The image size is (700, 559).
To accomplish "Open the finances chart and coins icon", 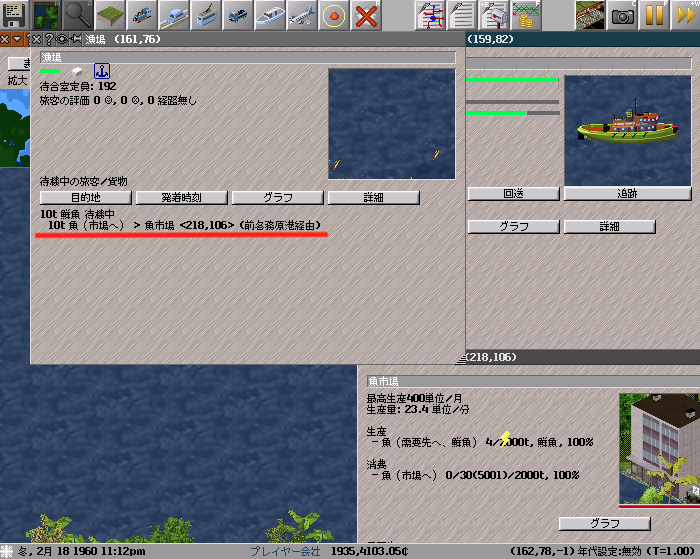I will click(526, 15).
